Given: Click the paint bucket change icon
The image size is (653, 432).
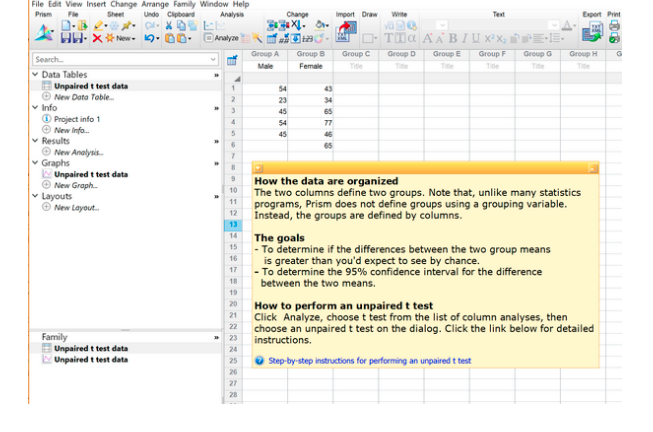Looking at the screenshot, I should point(320,25).
